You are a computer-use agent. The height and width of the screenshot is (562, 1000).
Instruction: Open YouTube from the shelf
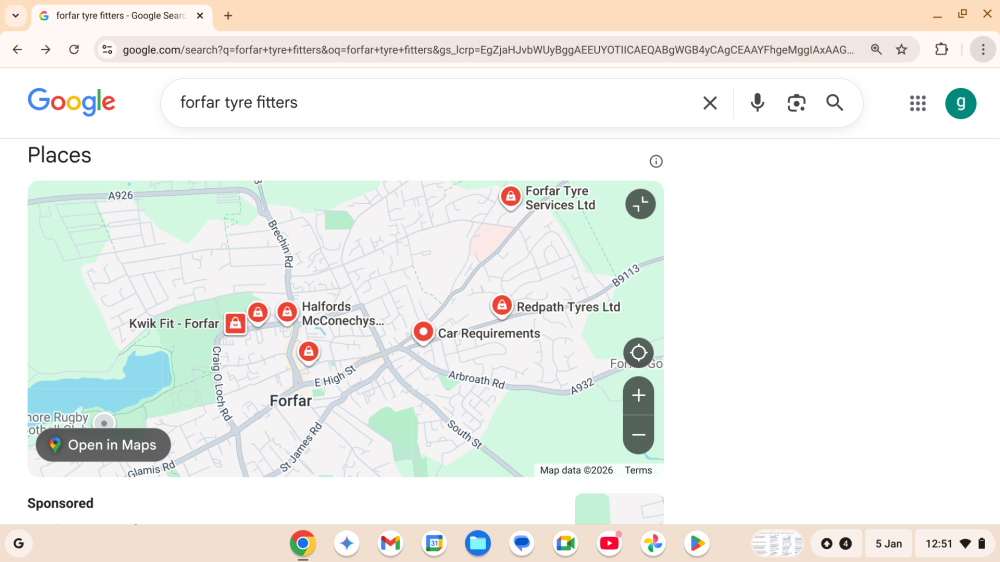coord(609,544)
